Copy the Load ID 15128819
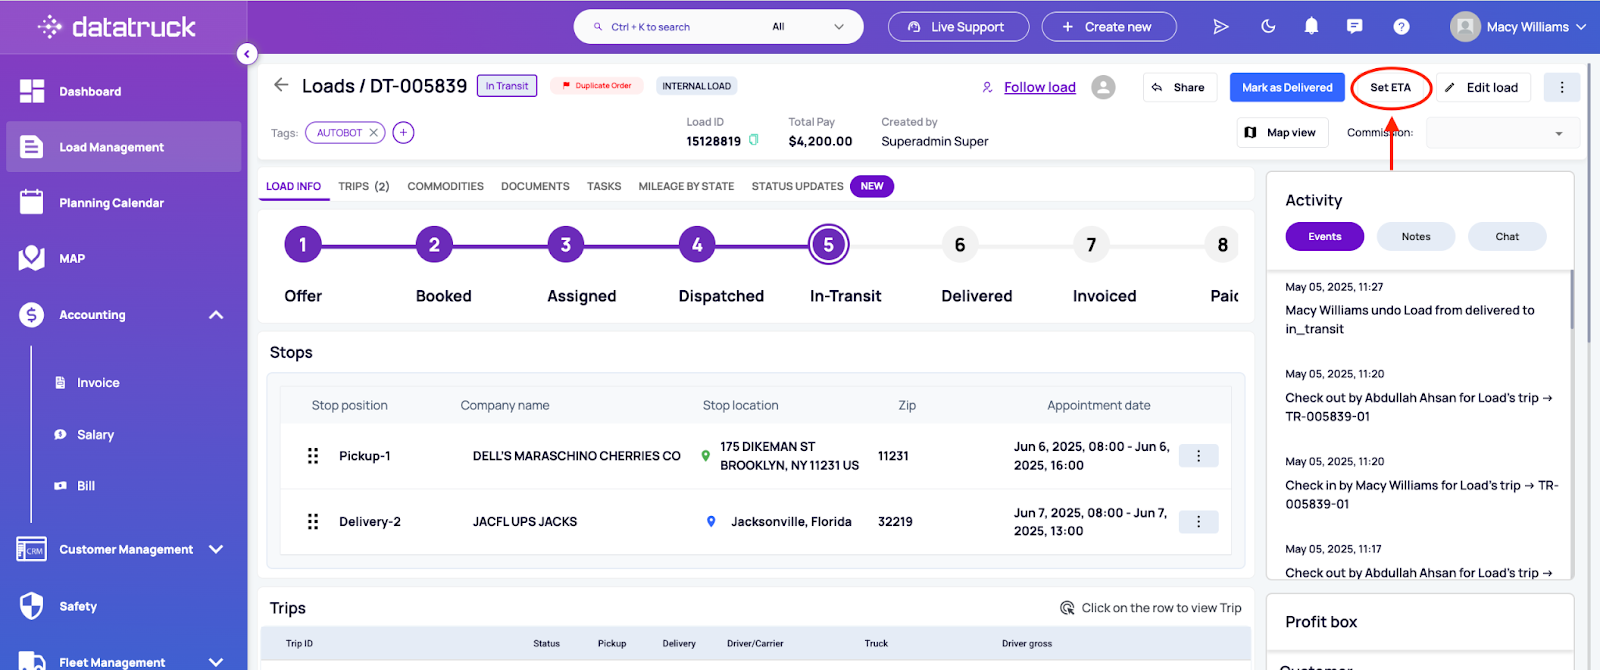Screen dimensions: 1600x670 [x=754, y=140]
